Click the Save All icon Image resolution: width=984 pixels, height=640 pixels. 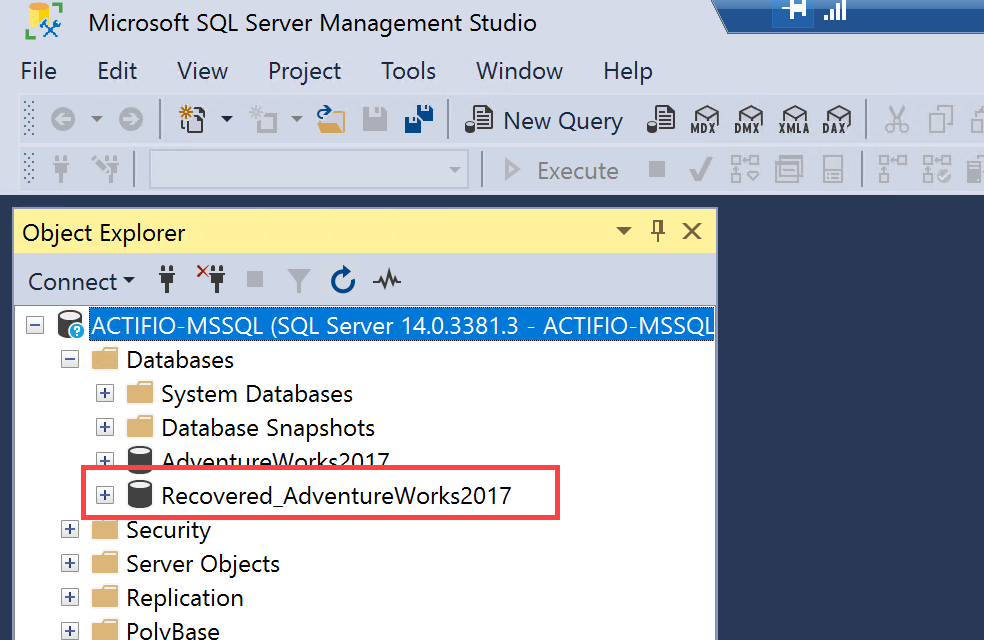[419, 119]
